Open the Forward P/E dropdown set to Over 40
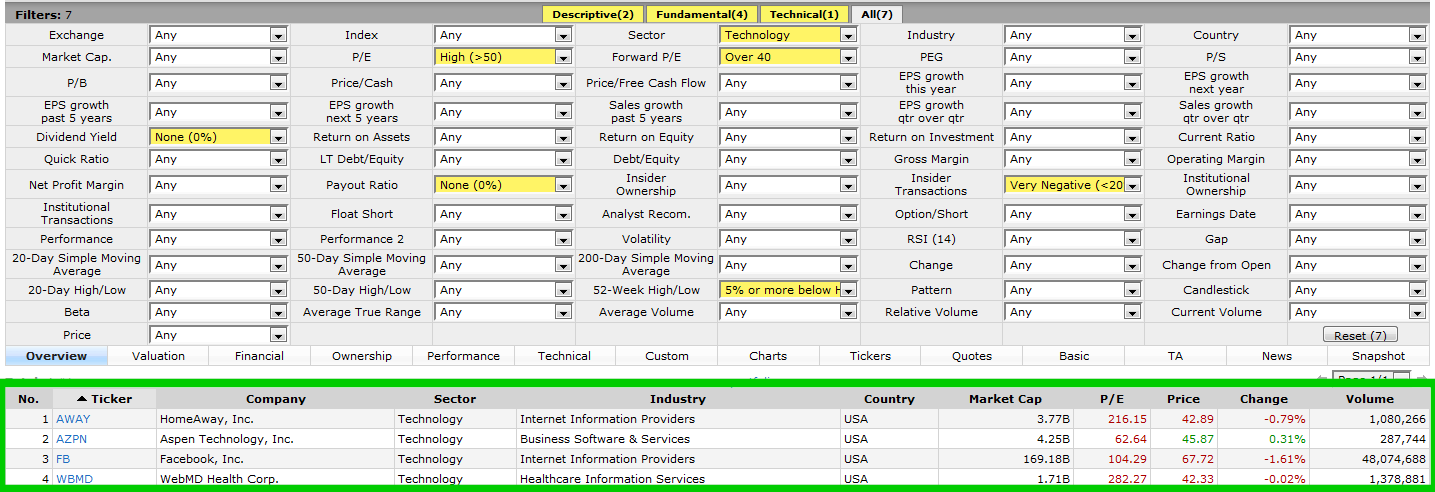The height and width of the screenshot is (492, 1435). 788,57
